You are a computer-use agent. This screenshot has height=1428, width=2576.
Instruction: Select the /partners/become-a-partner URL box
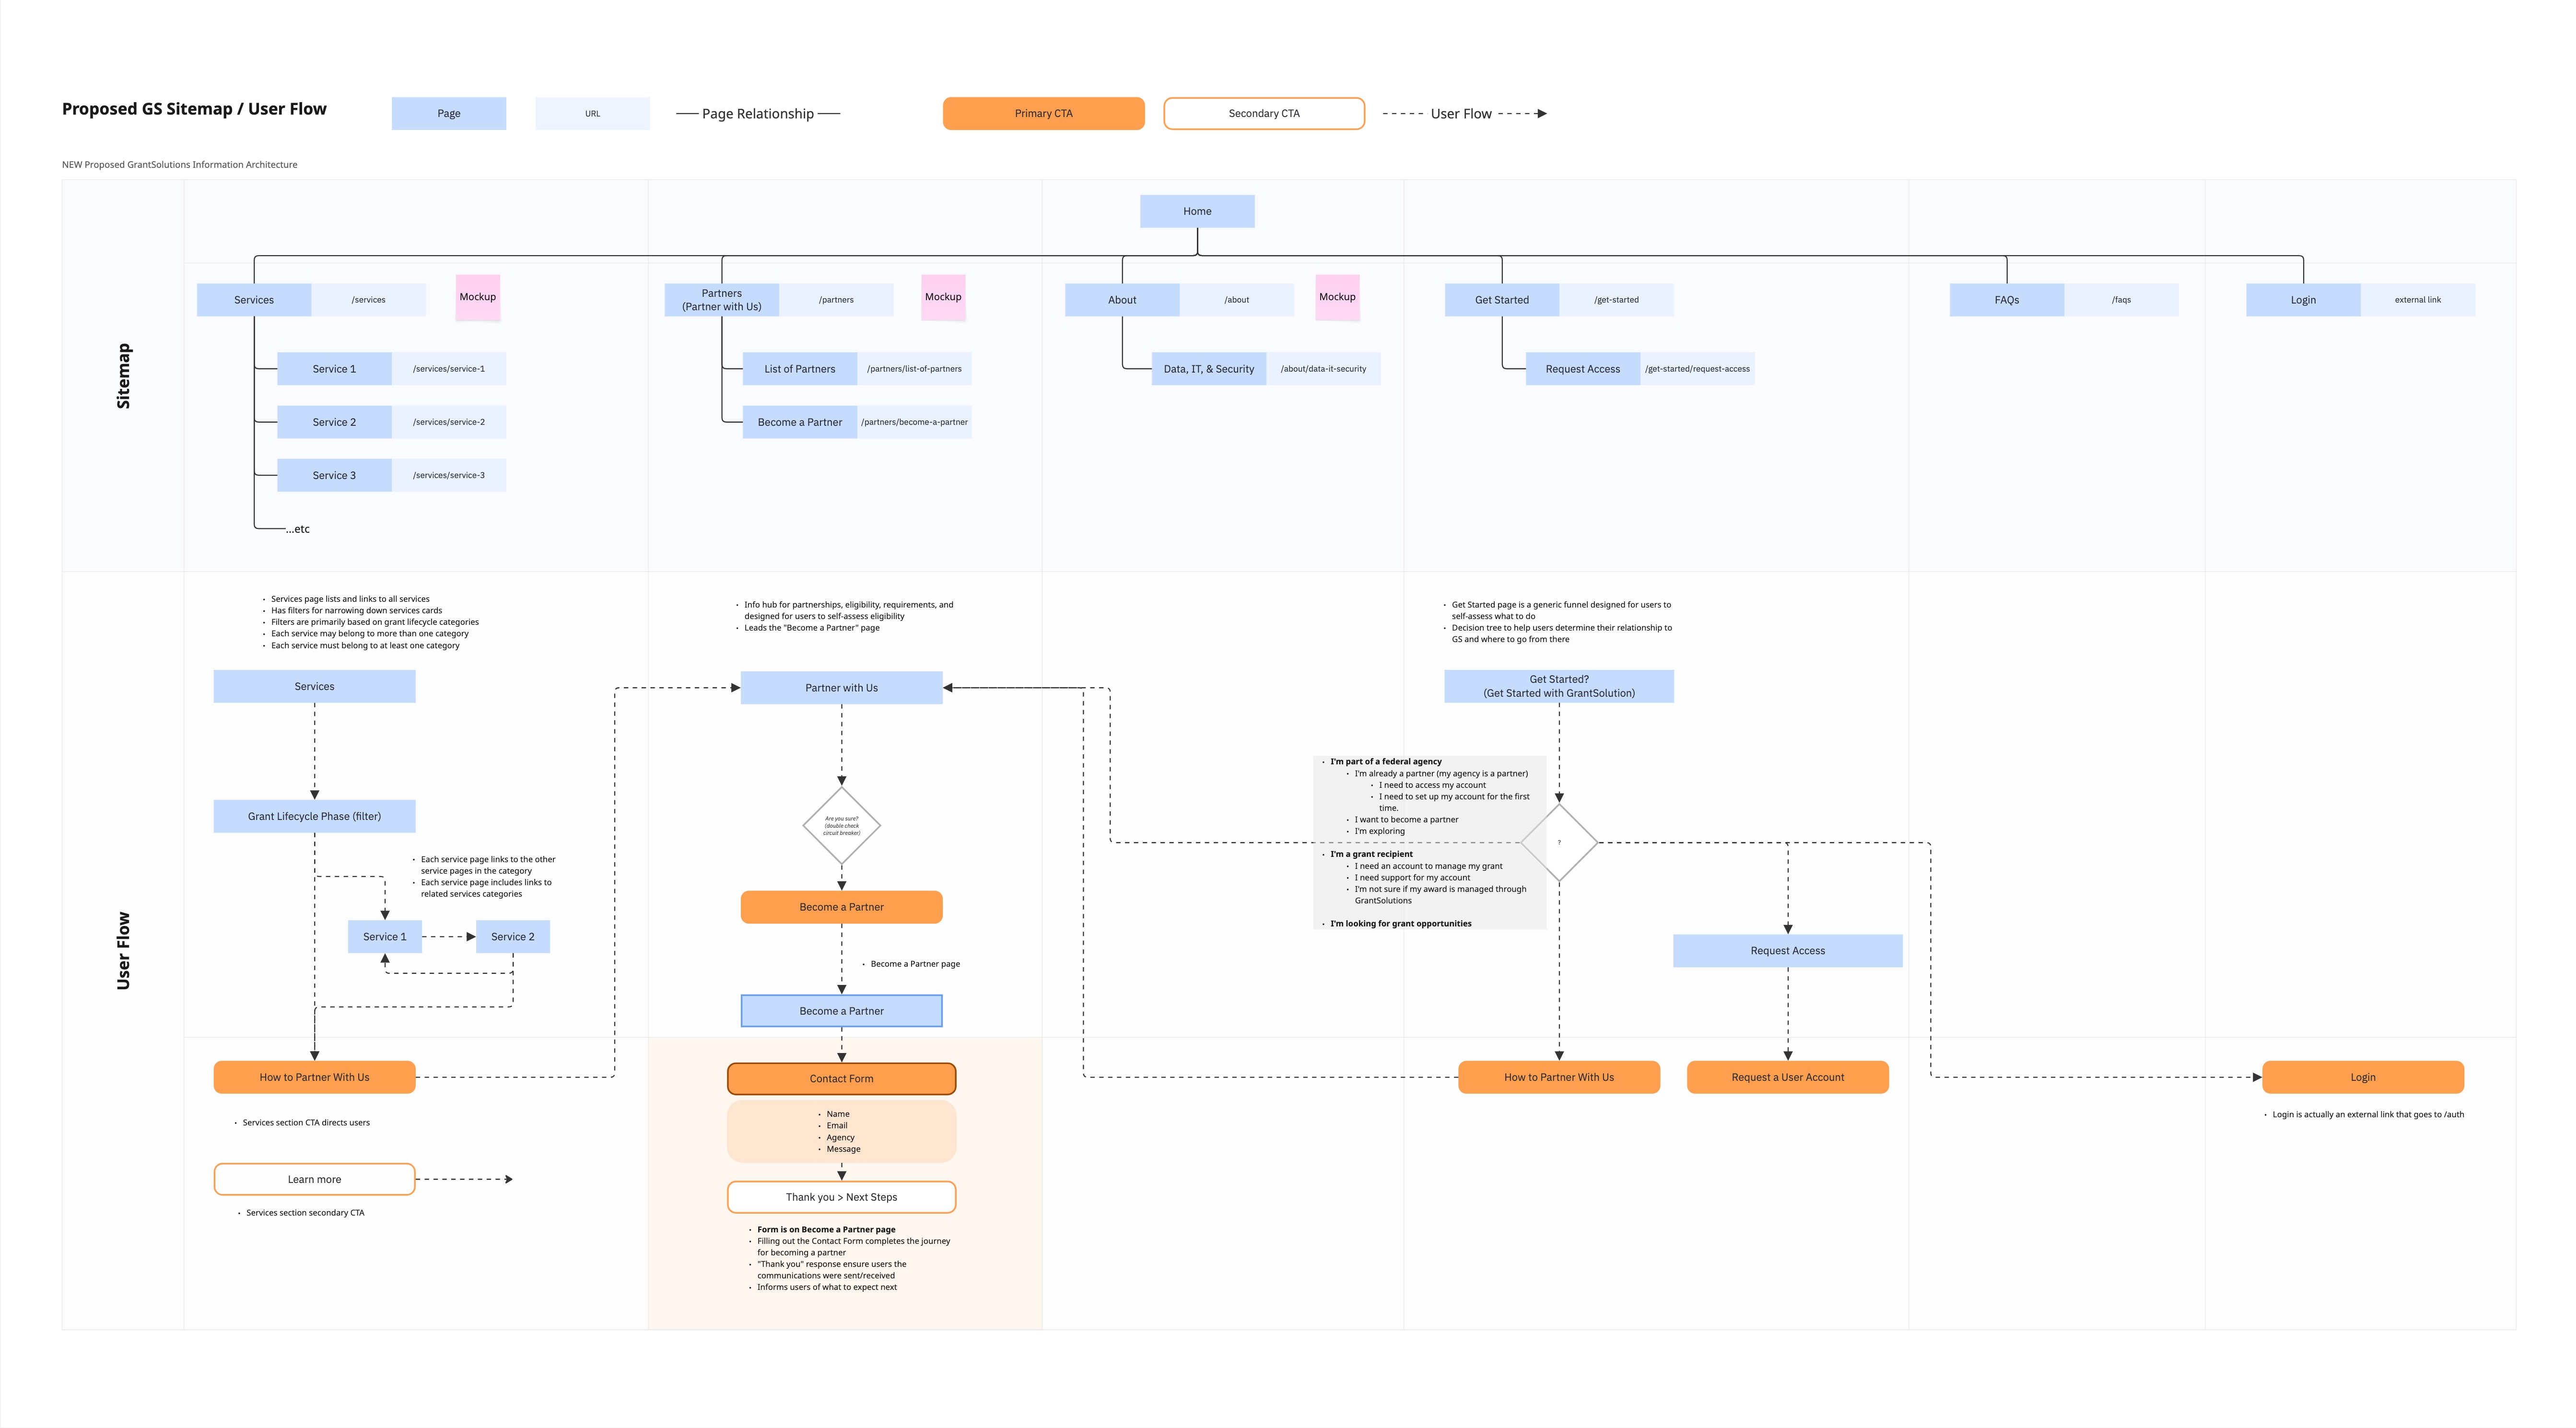coord(914,422)
